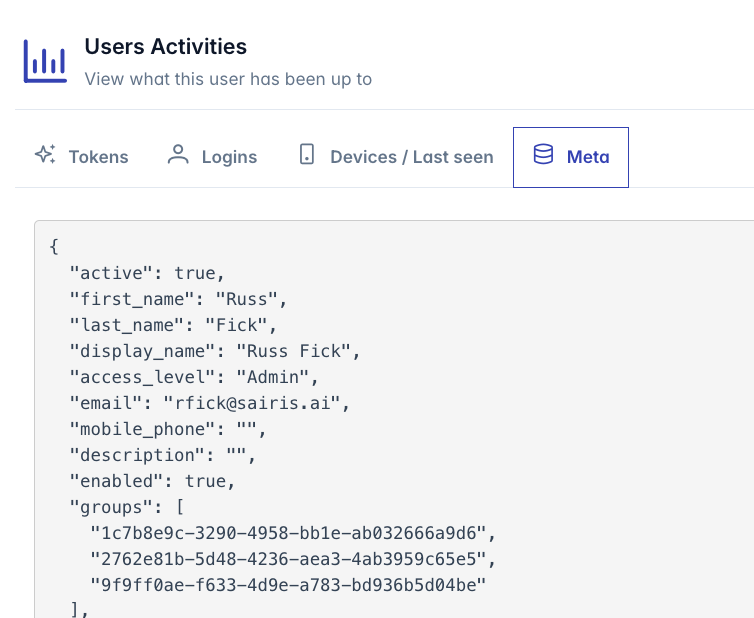Click the "display_name": "Russ Fick" line
754x618 pixels.
coord(215,351)
